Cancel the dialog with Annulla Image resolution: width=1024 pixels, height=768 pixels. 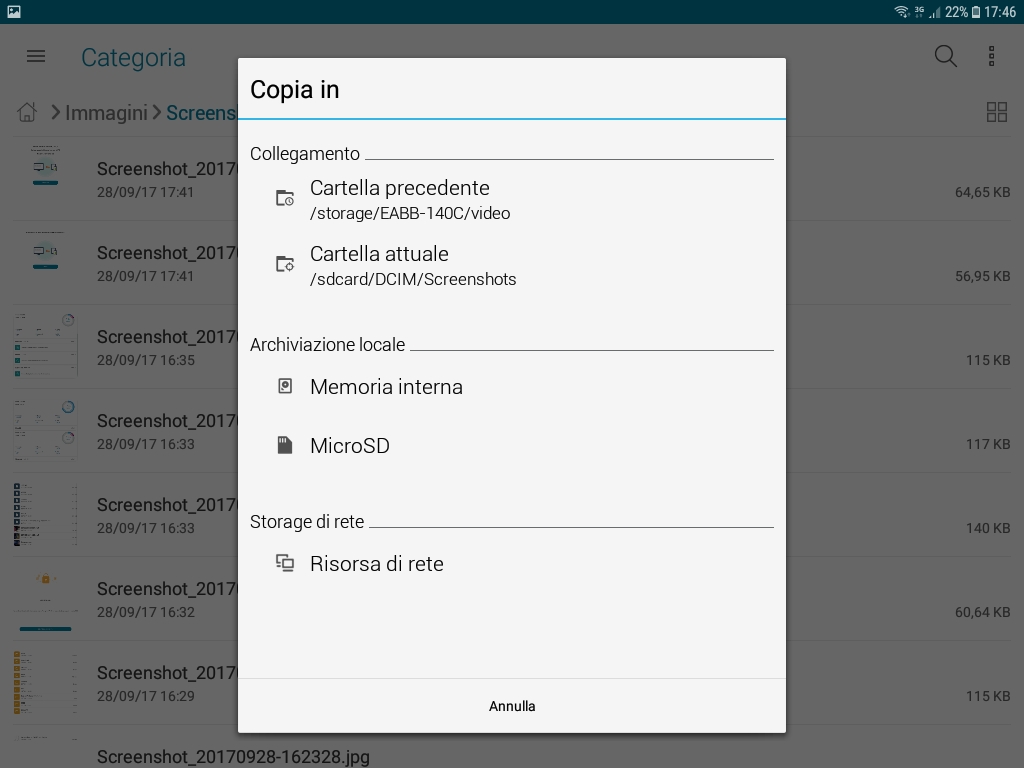(512, 706)
